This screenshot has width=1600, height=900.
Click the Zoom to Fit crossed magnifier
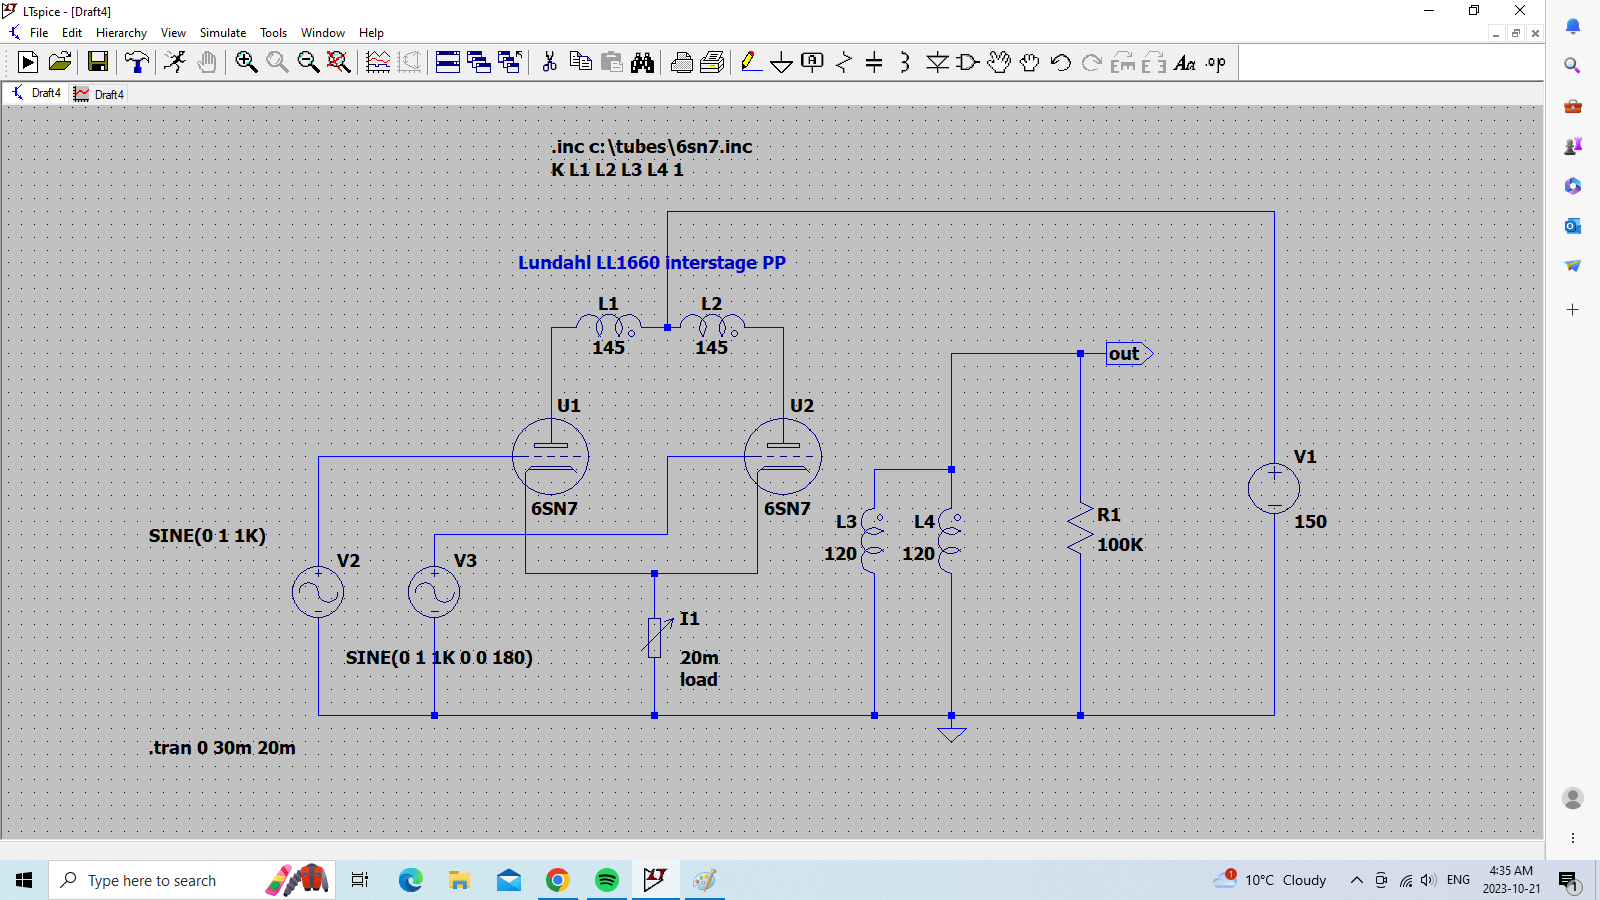(x=339, y=62)
